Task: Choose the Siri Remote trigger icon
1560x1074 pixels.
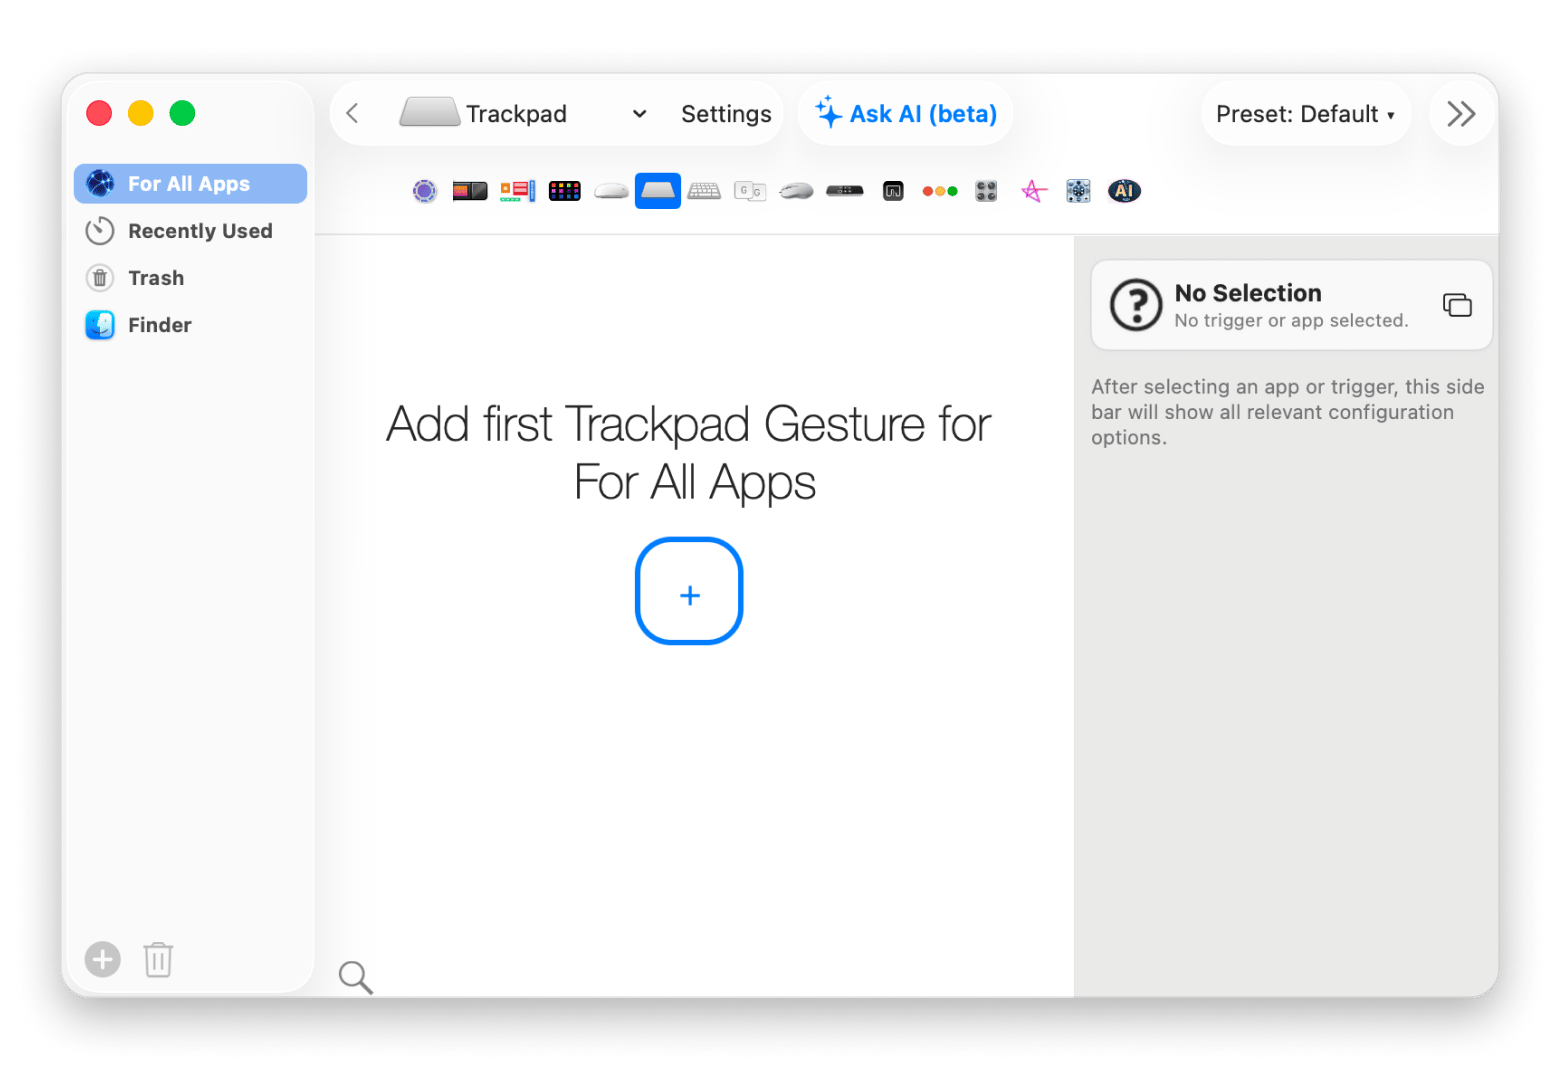Action: (x=845, y=191)
